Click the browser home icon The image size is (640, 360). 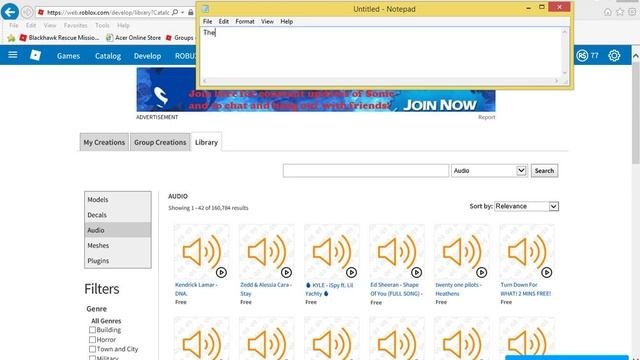607,12
